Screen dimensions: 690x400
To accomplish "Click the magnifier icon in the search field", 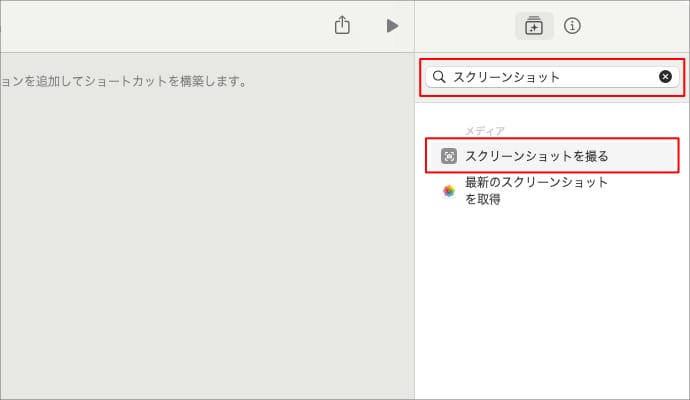I will (x=439, y=77).
